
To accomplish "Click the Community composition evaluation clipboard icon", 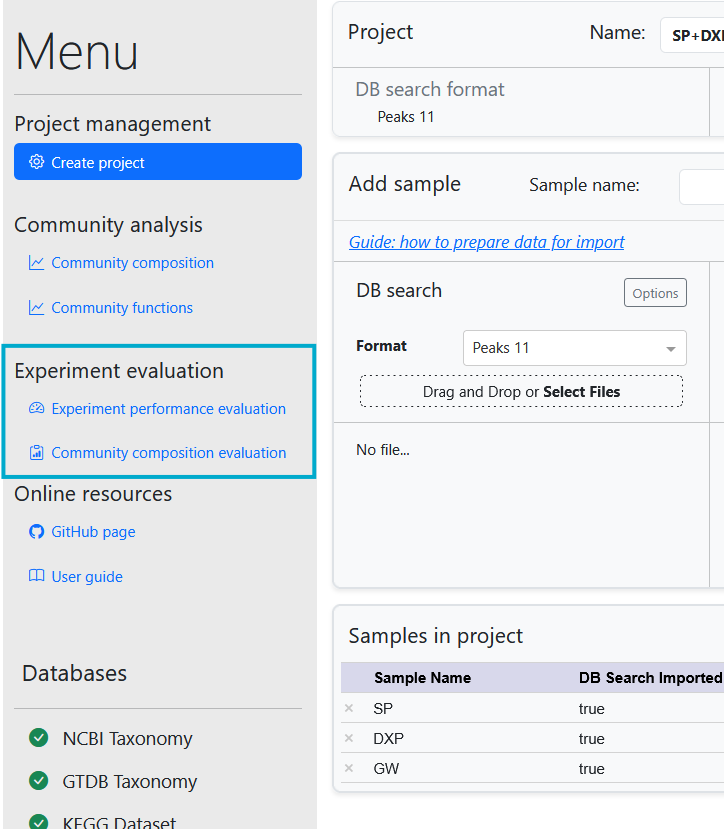I will point(37,453).
